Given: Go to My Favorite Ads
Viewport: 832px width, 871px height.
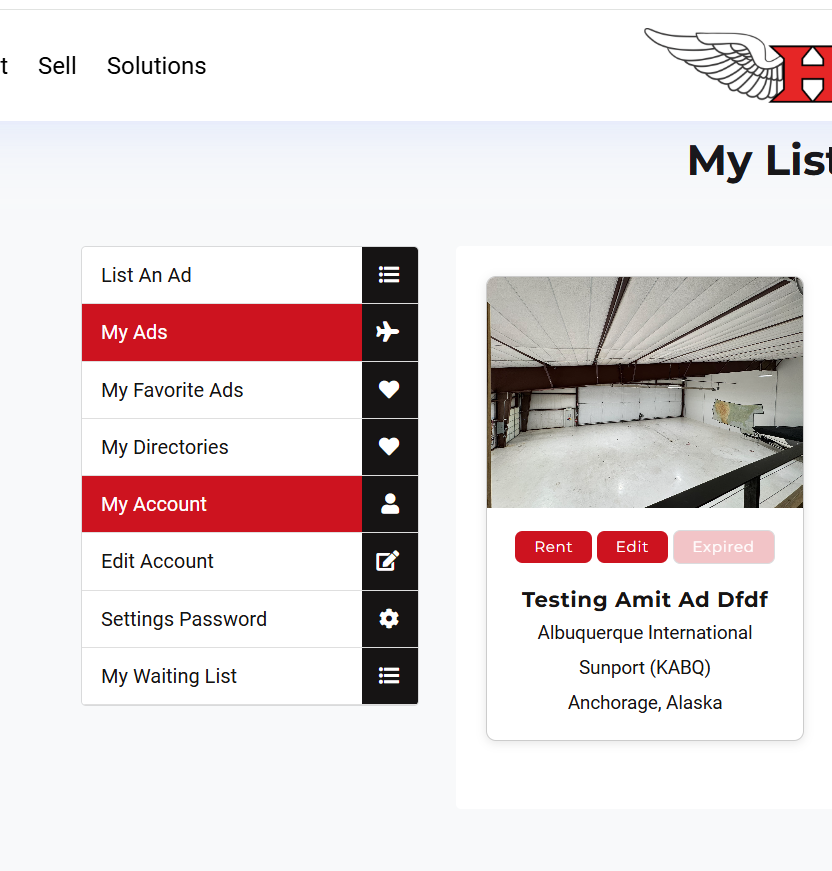Looking at the screenshot, I should tap(172, 390).
